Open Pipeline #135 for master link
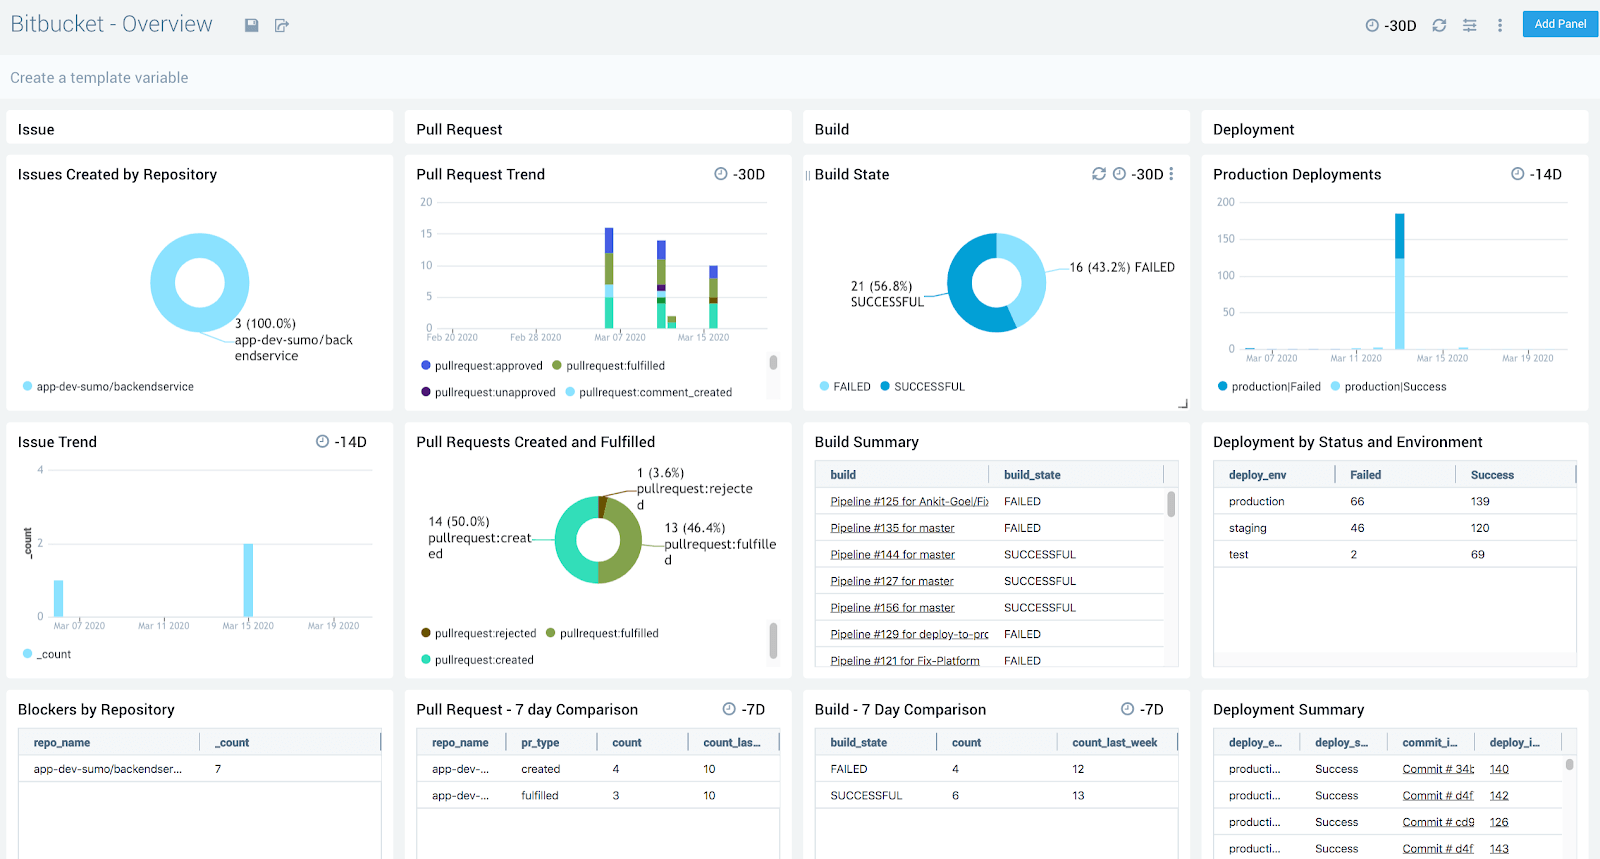 click(892, 528)
